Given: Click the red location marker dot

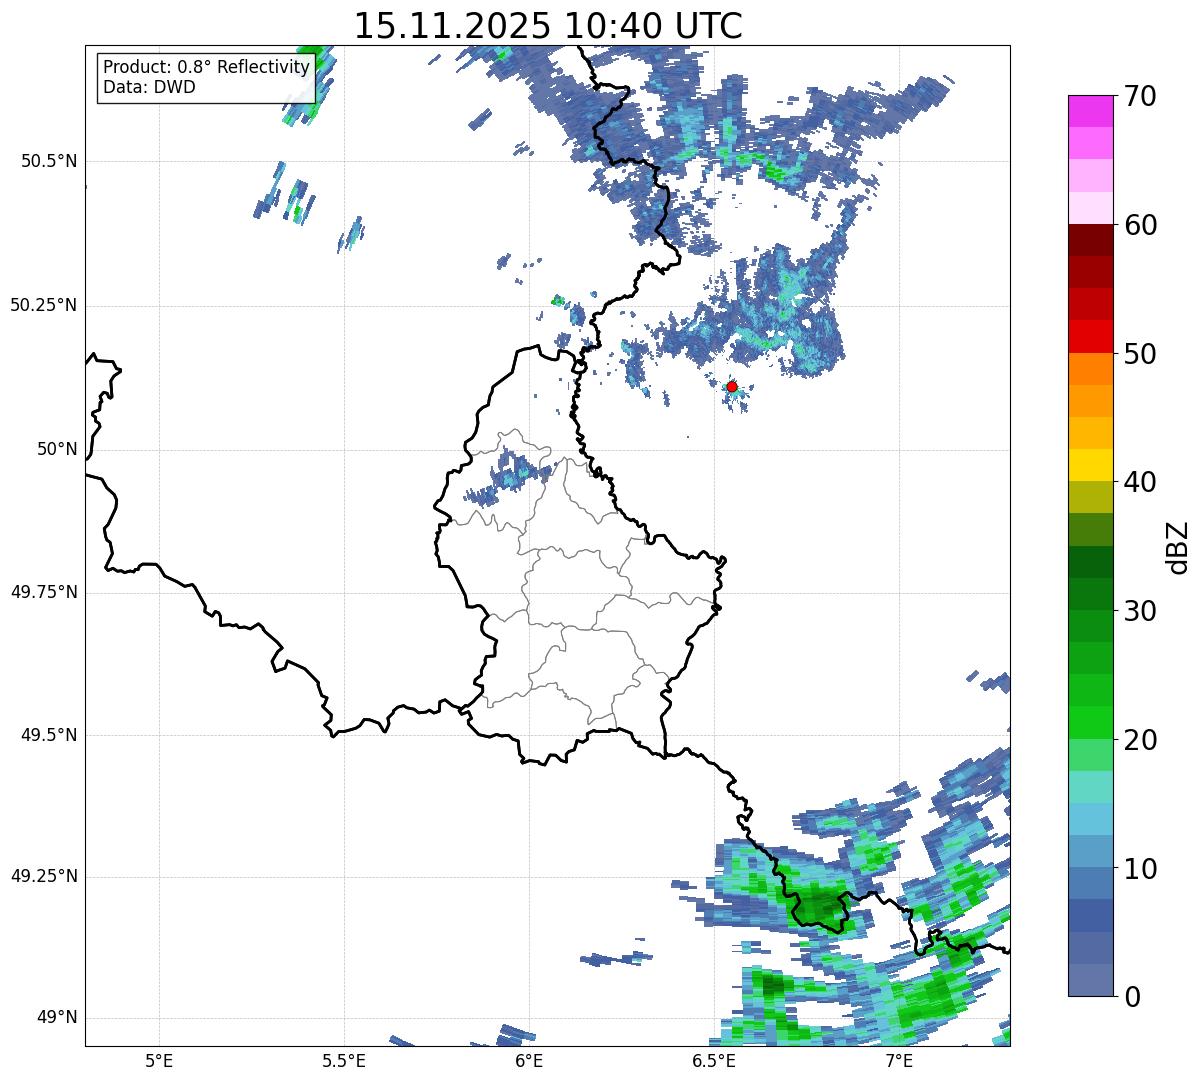Looking at the screenshot, I should coord(731,387).
